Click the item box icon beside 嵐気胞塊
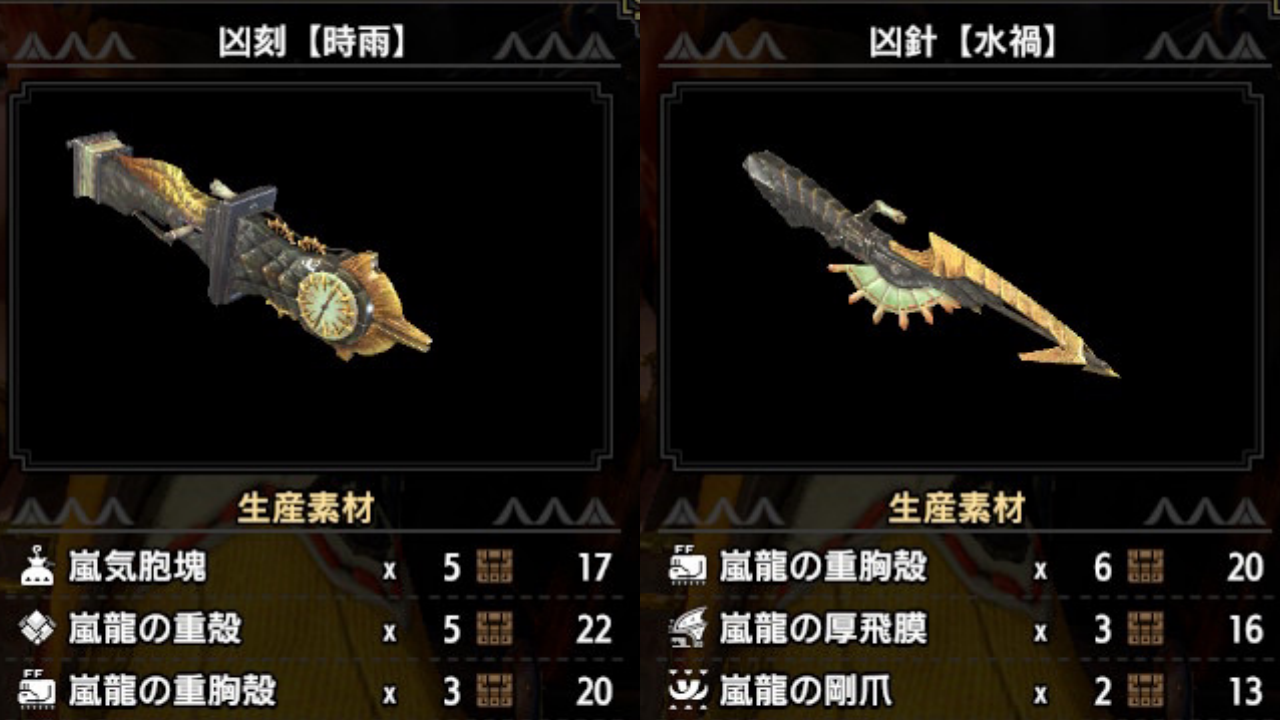The width and height of the screenshot is (1280, 720). pyautogui.click(x=494, y=568)
